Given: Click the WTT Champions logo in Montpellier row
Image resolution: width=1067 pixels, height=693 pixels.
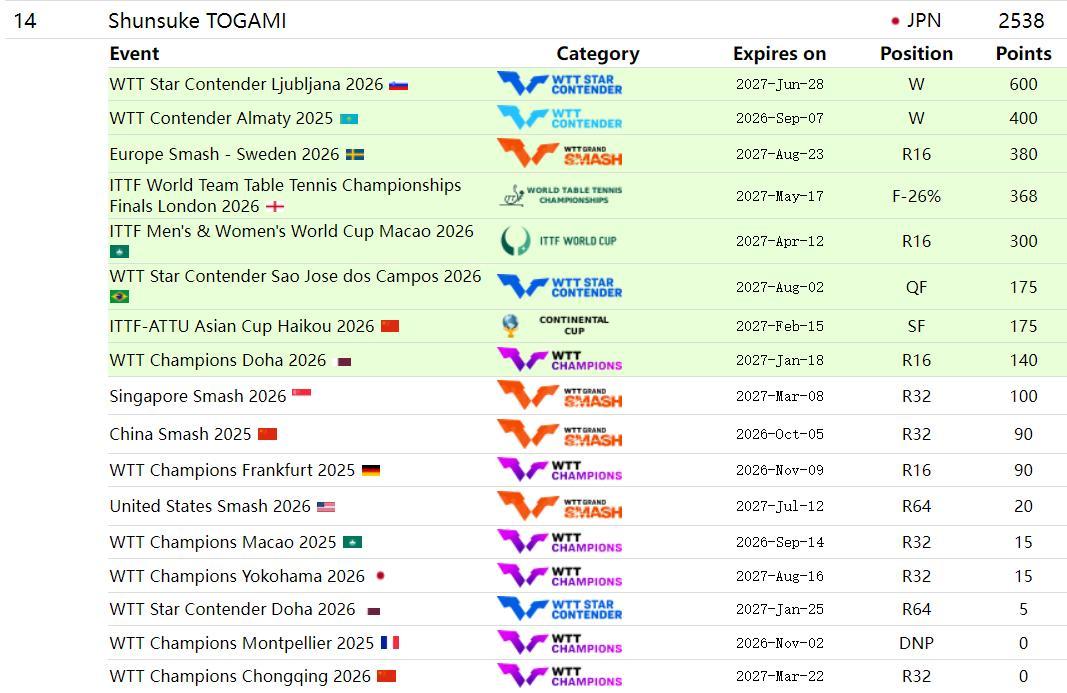Looking at the screenshot, I should [559, 643].
